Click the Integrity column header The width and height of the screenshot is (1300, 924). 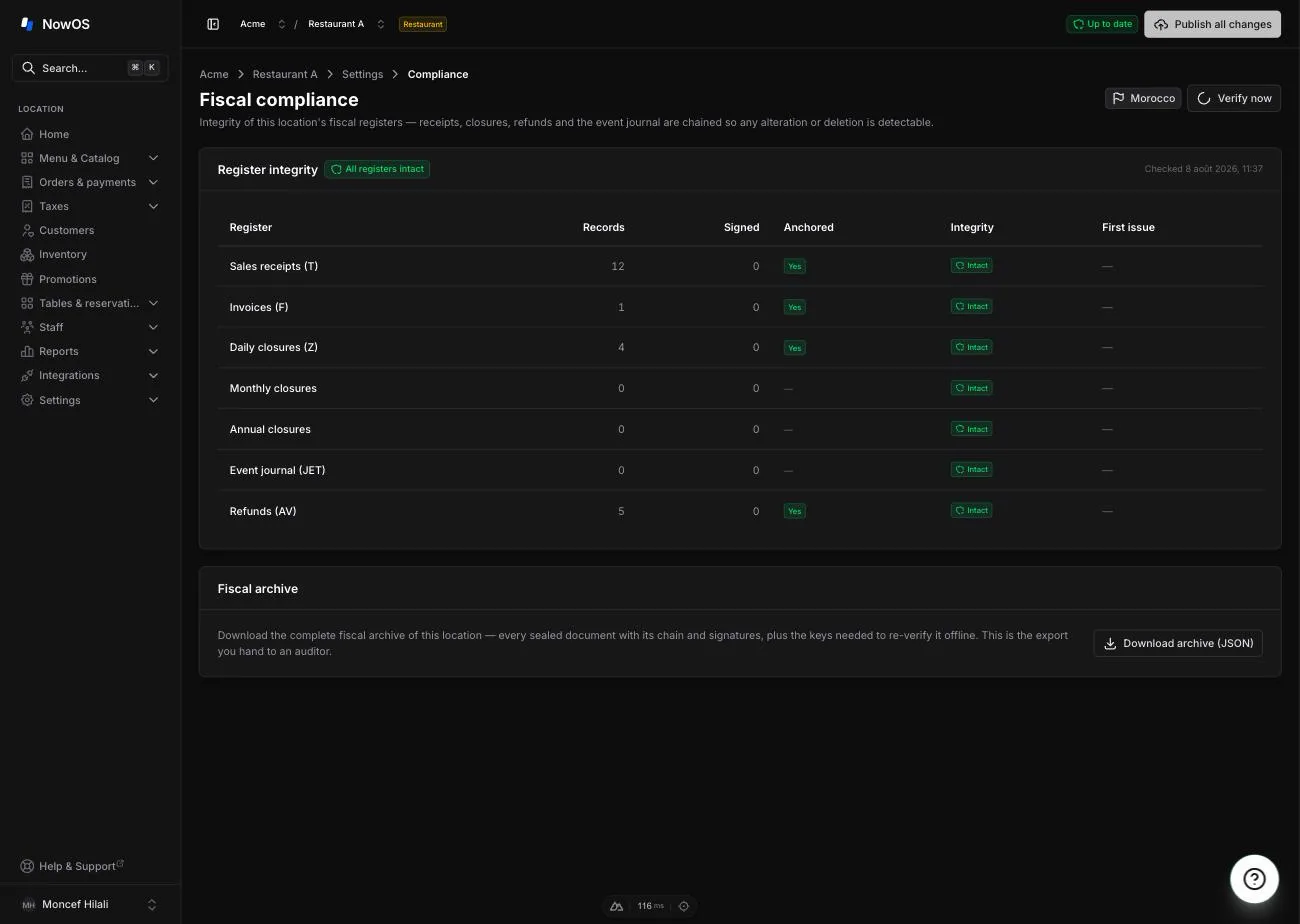[x=972, y=227]
